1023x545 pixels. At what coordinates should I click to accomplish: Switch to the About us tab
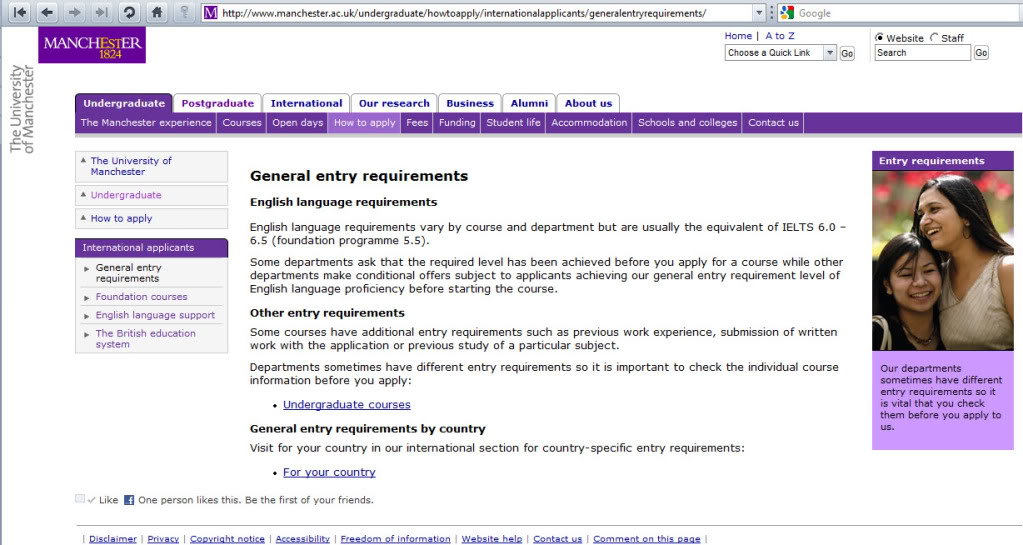pos(588,103)
